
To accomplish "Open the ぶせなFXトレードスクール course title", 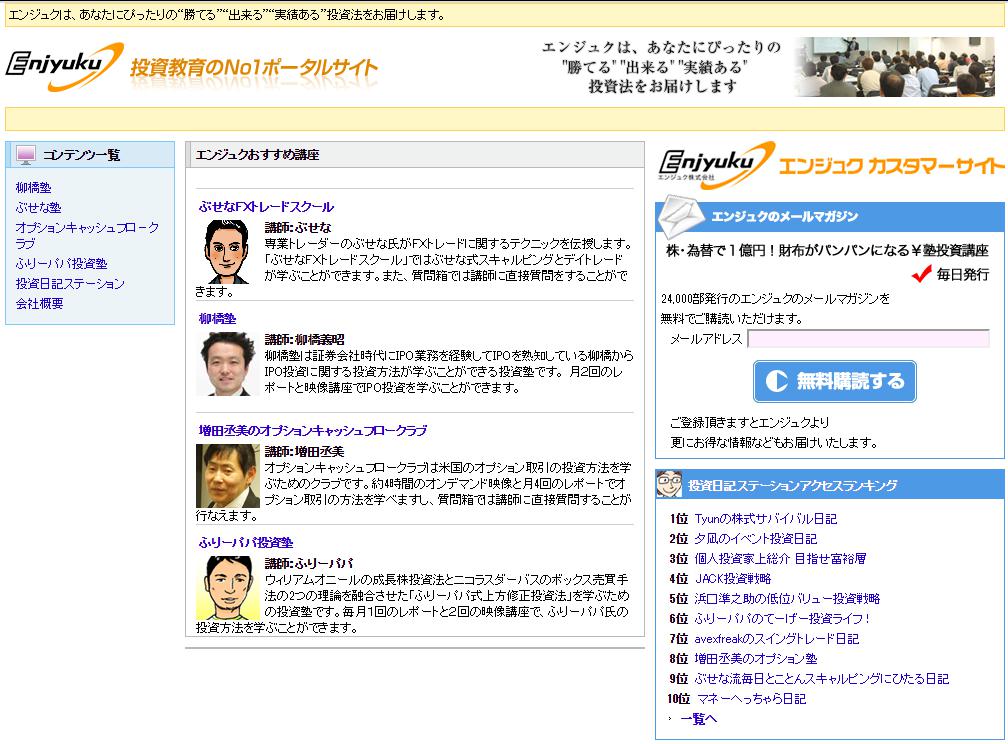I will [x=266, y=207].
